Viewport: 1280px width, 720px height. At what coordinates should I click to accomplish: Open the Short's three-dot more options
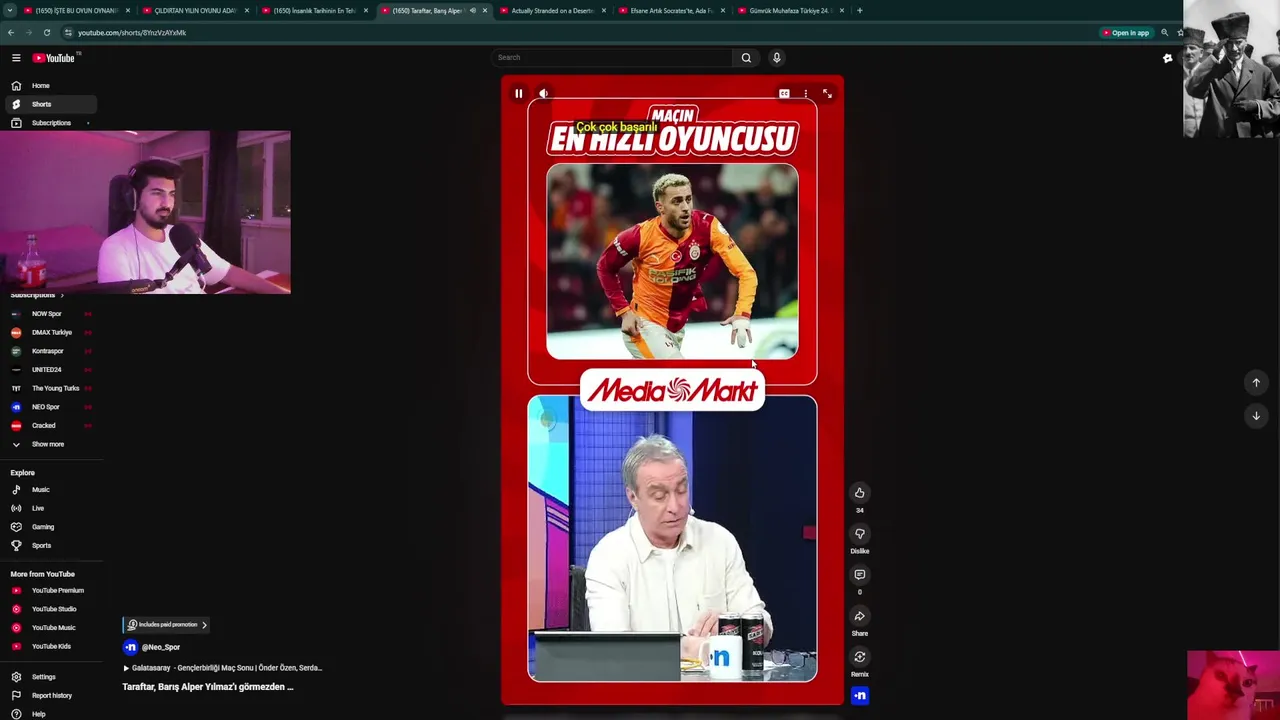click(805, 94)
